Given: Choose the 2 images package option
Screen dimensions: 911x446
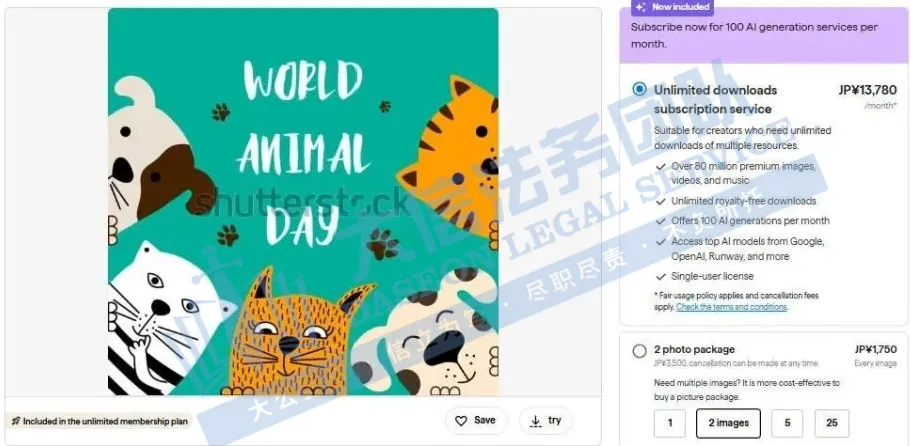Looking at the screenshot, I should [728, 423].
